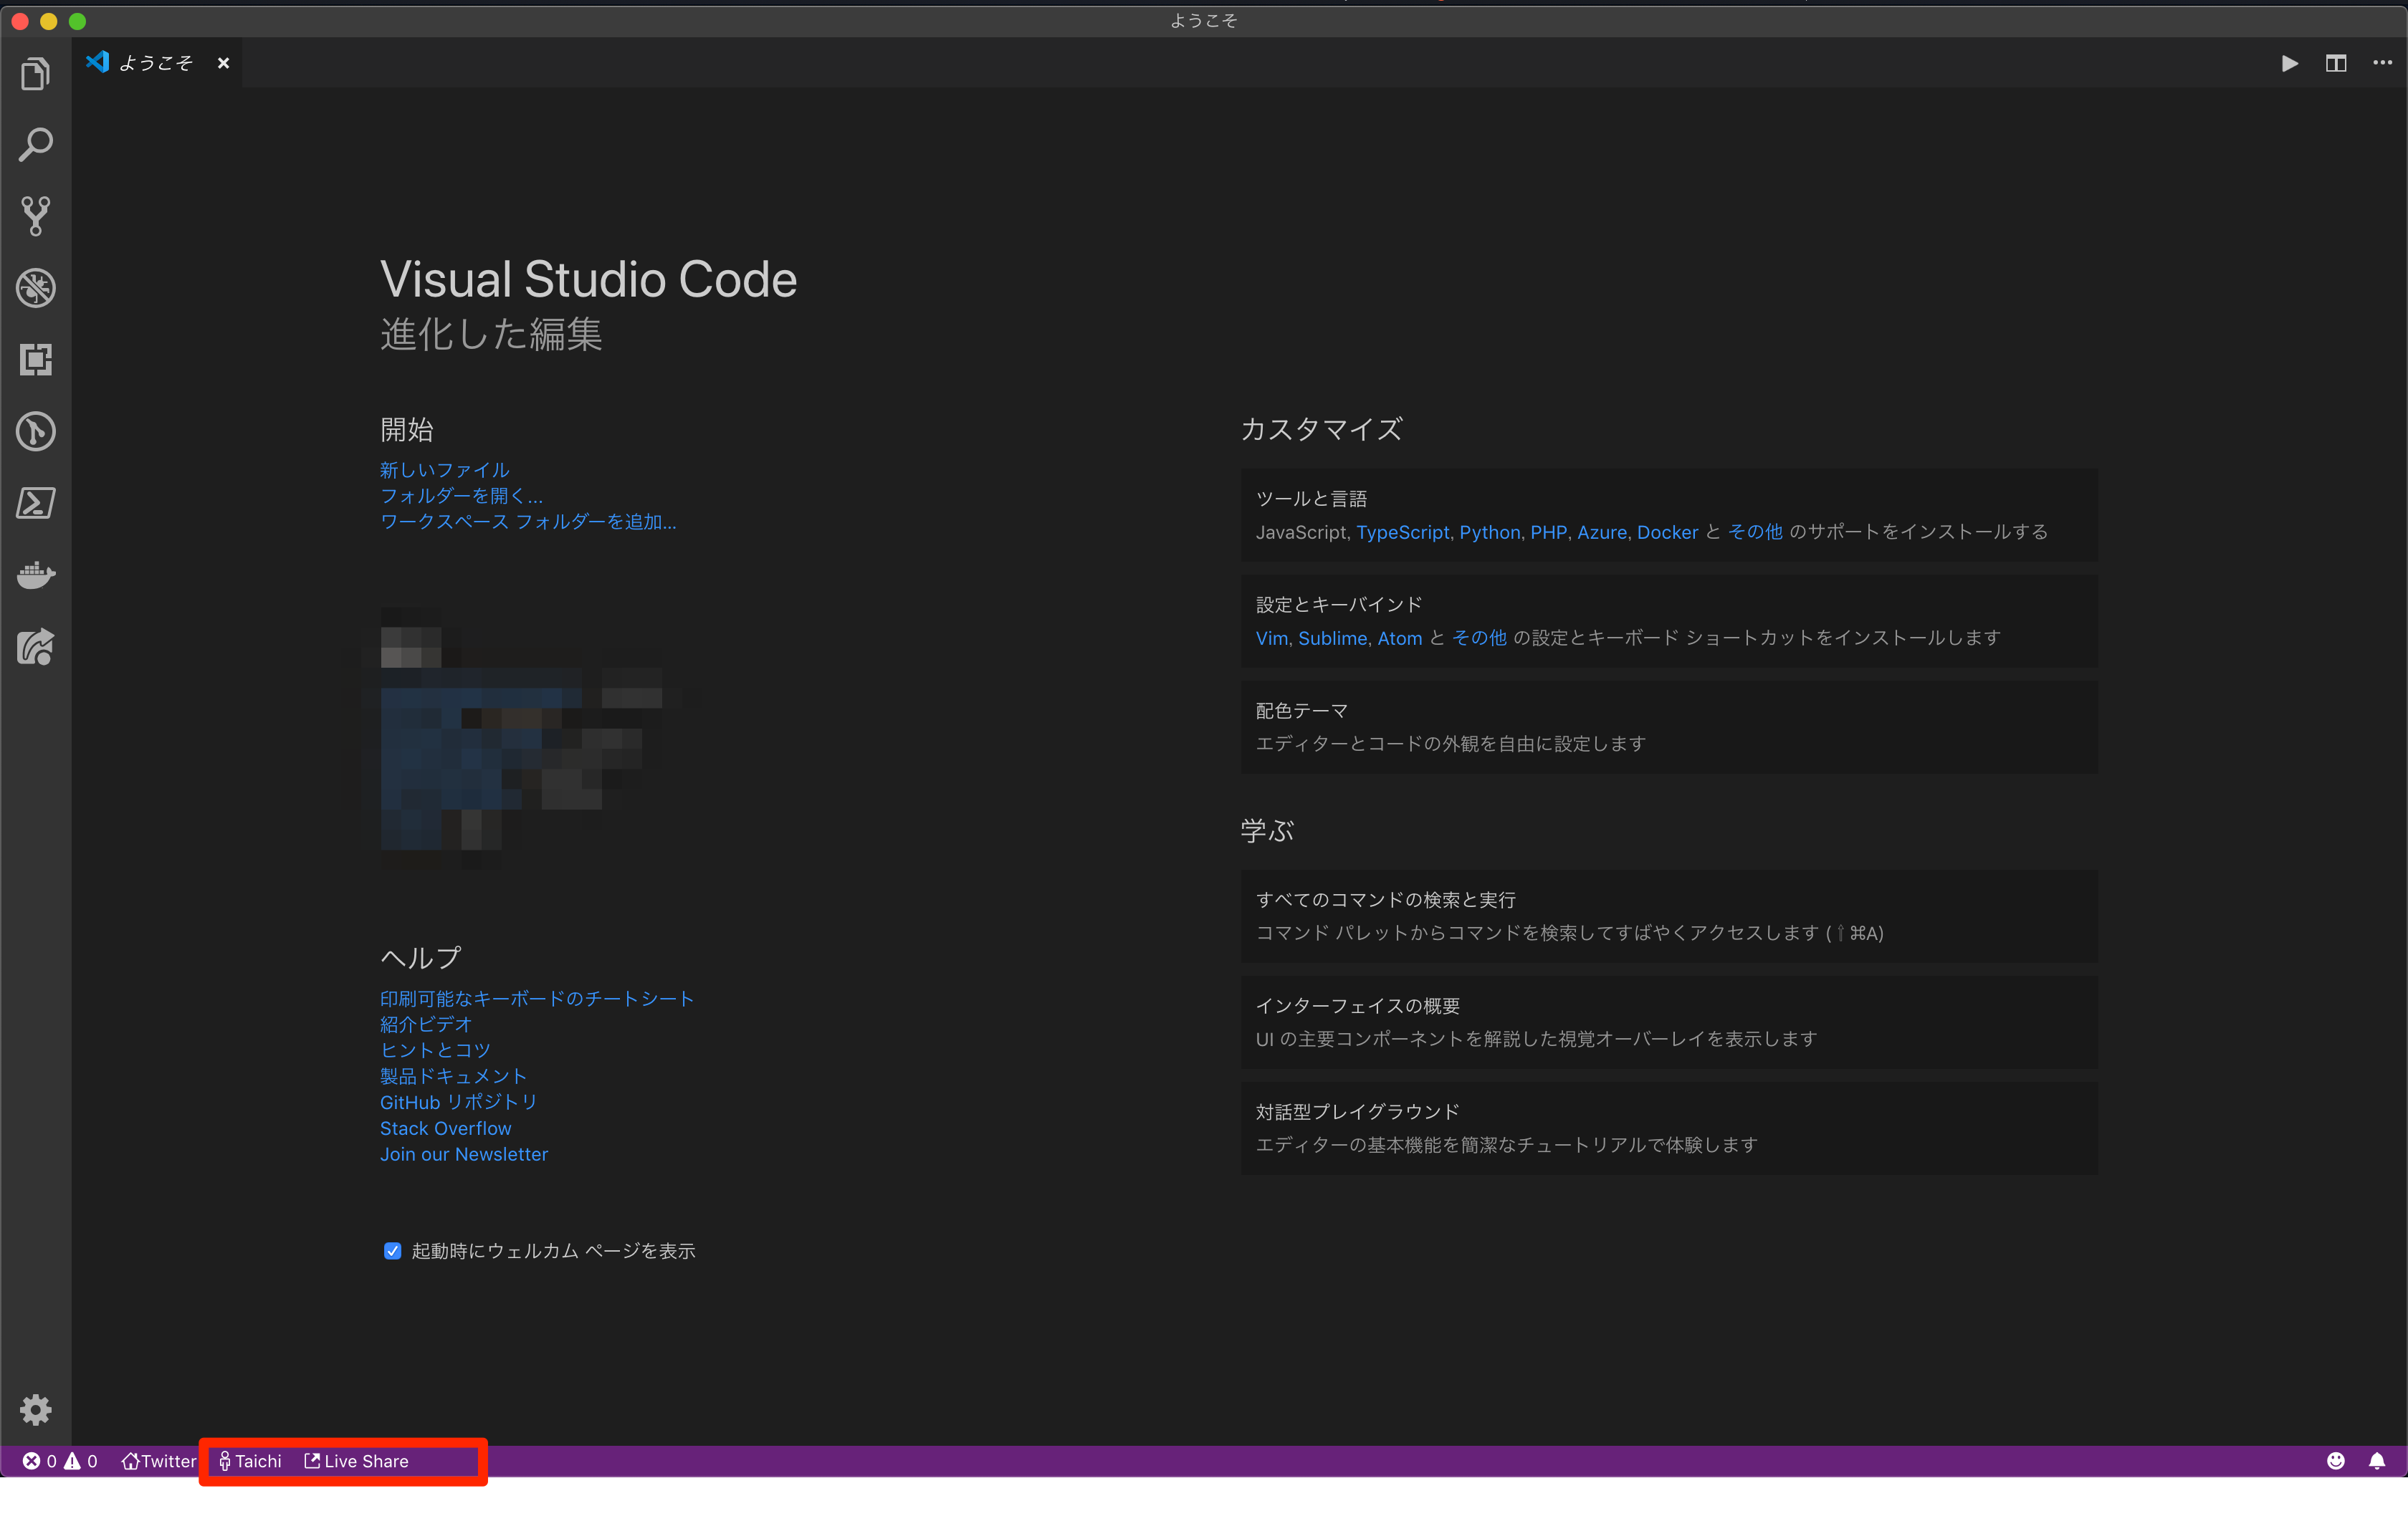
Task: Open the Search view in activity bar
Action: pyautogui.click(x=35, y=145)
